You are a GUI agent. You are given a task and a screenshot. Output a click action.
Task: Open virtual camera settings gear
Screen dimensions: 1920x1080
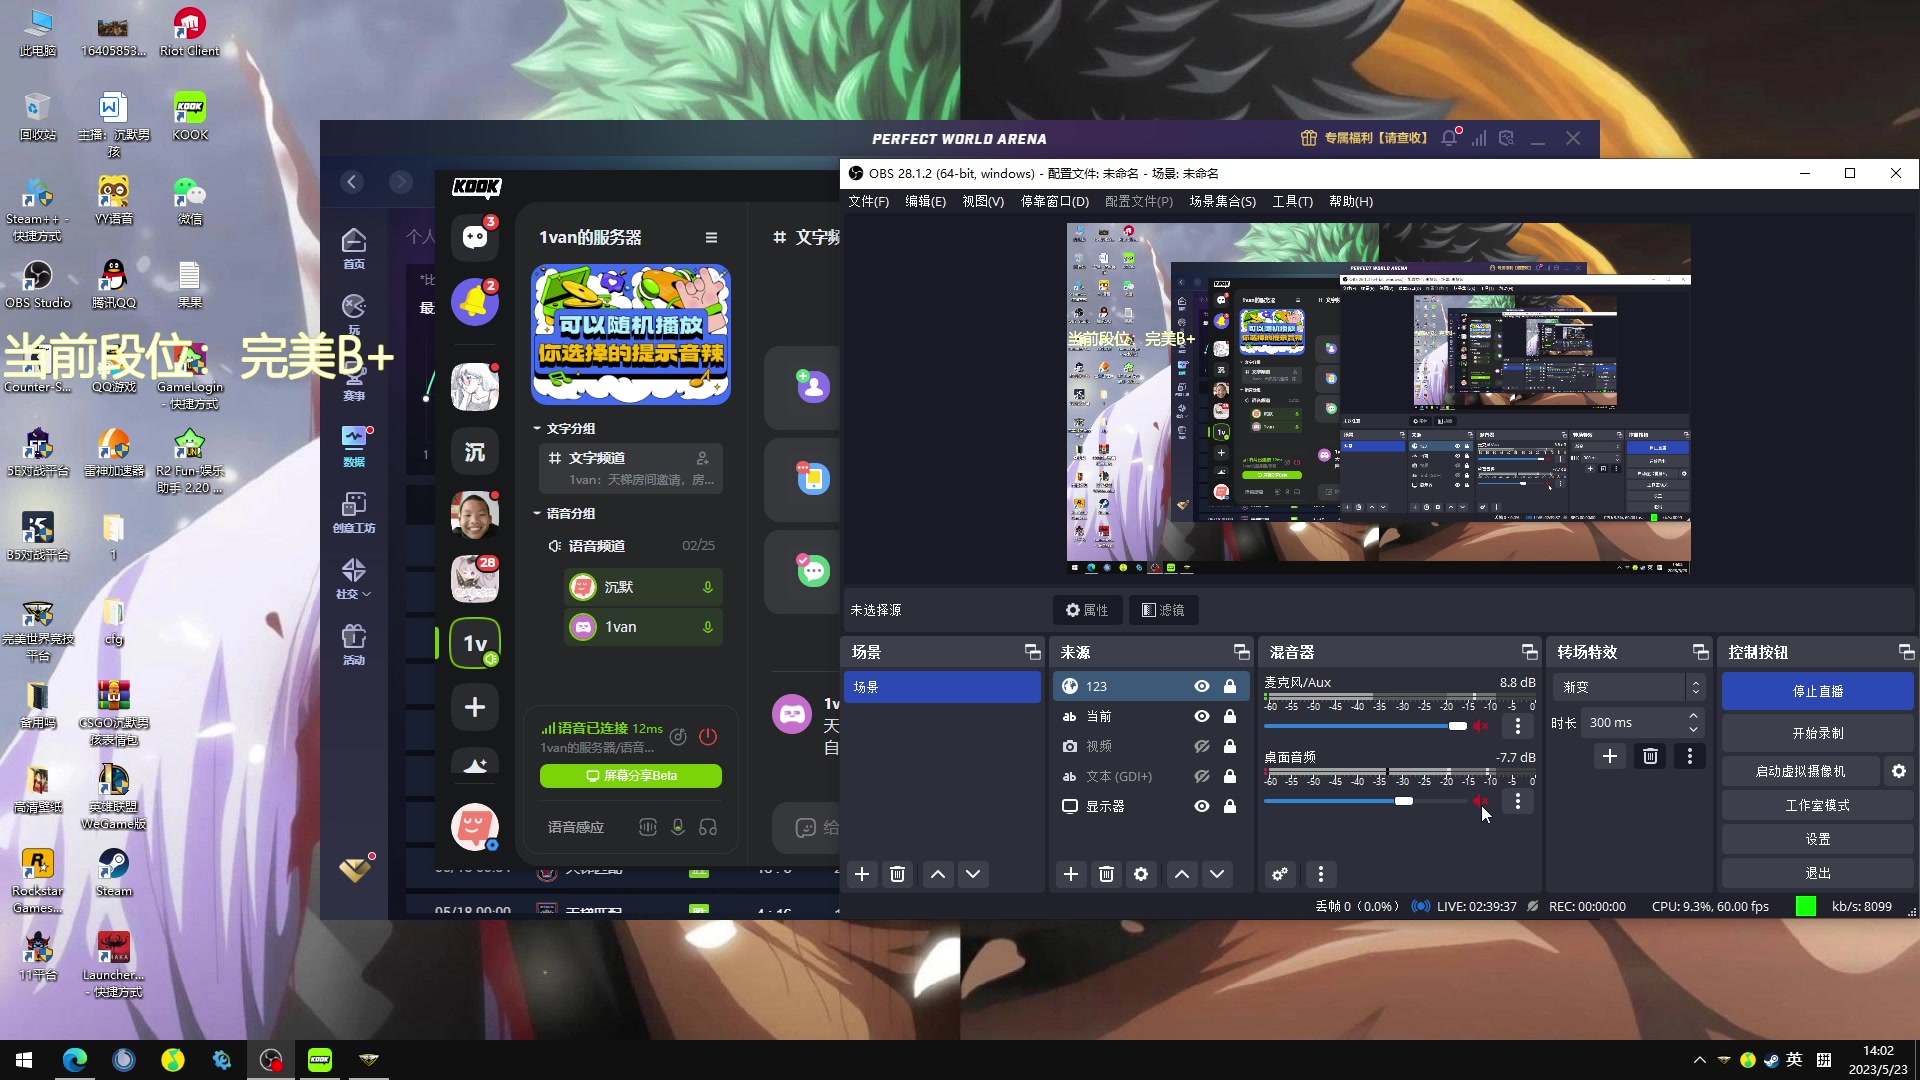coord(1899,771)
